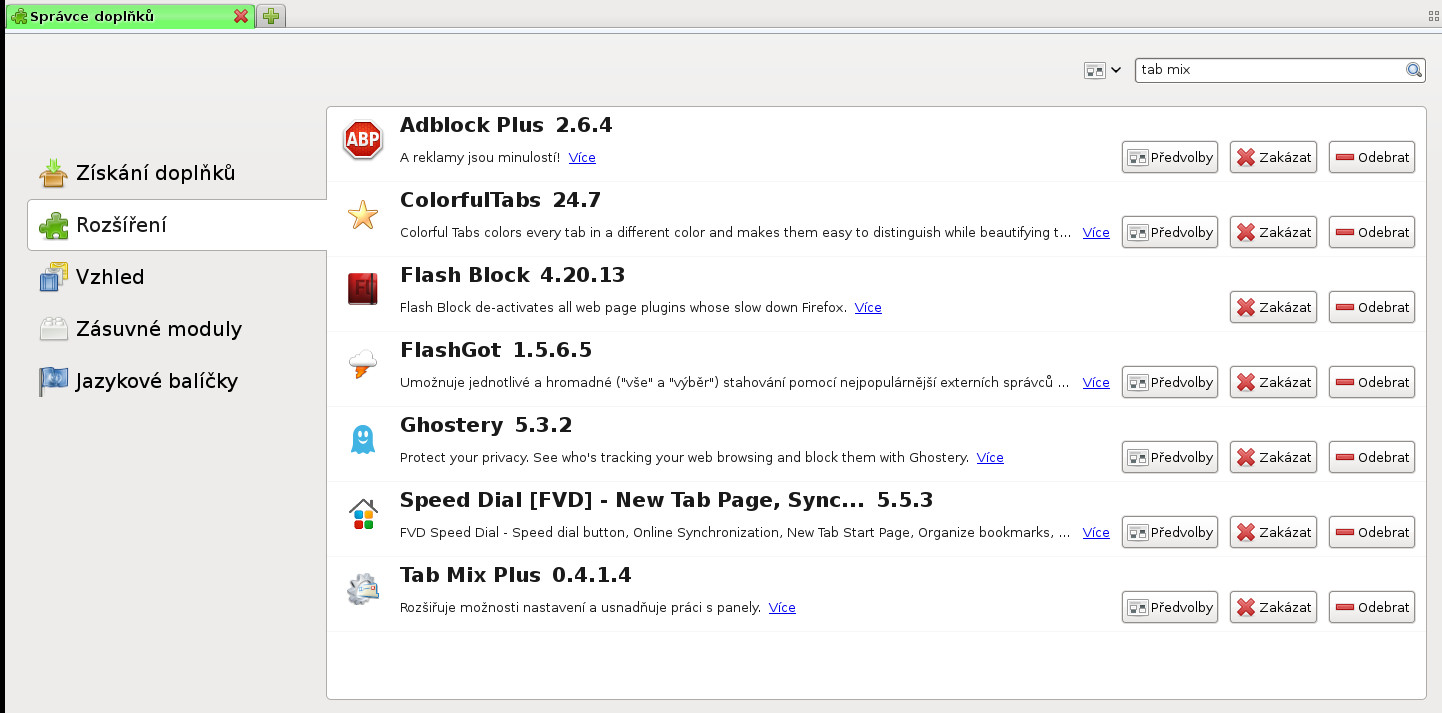This screenshot has height=713, width=1442.
Task: Disable FlashGot with Zakázat
Action: coord(1273,382)
